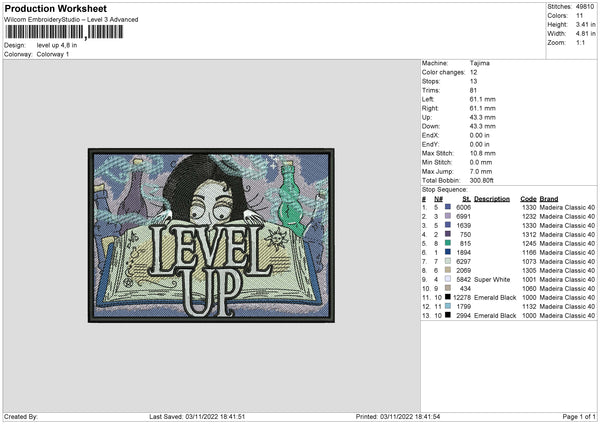Select the color swatch for stop 3

(x=448, y=225)
